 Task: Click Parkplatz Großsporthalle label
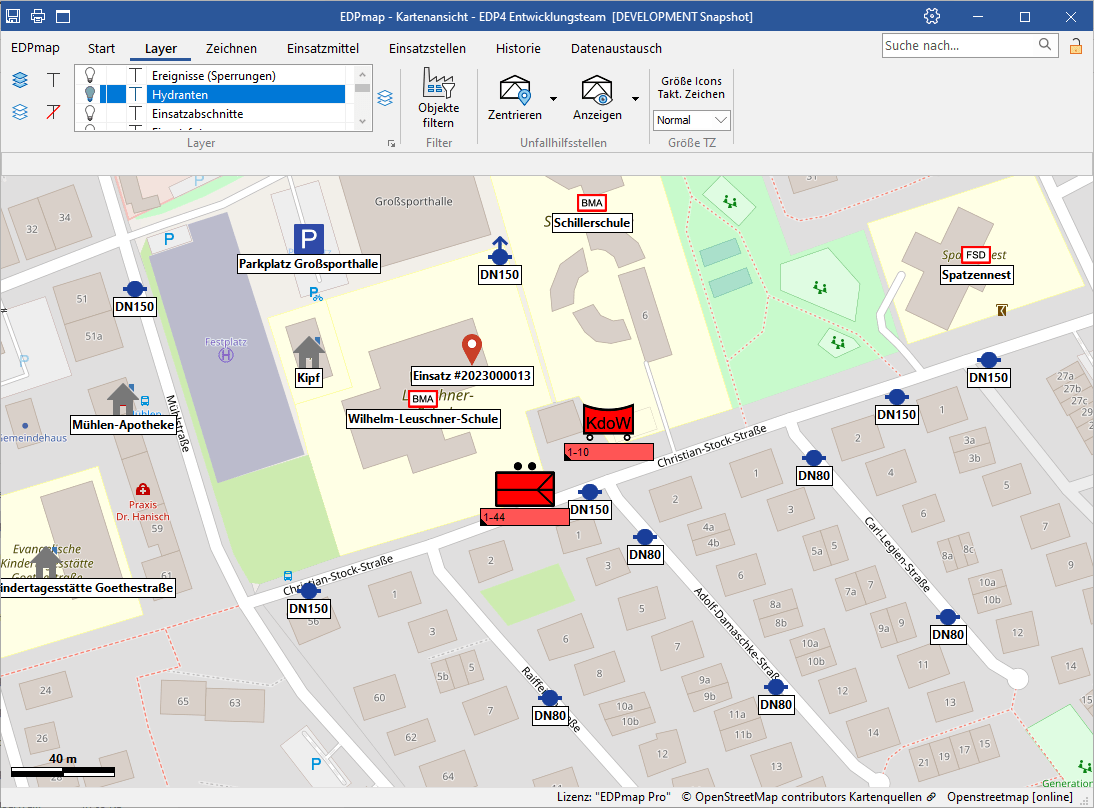point(308,264)
